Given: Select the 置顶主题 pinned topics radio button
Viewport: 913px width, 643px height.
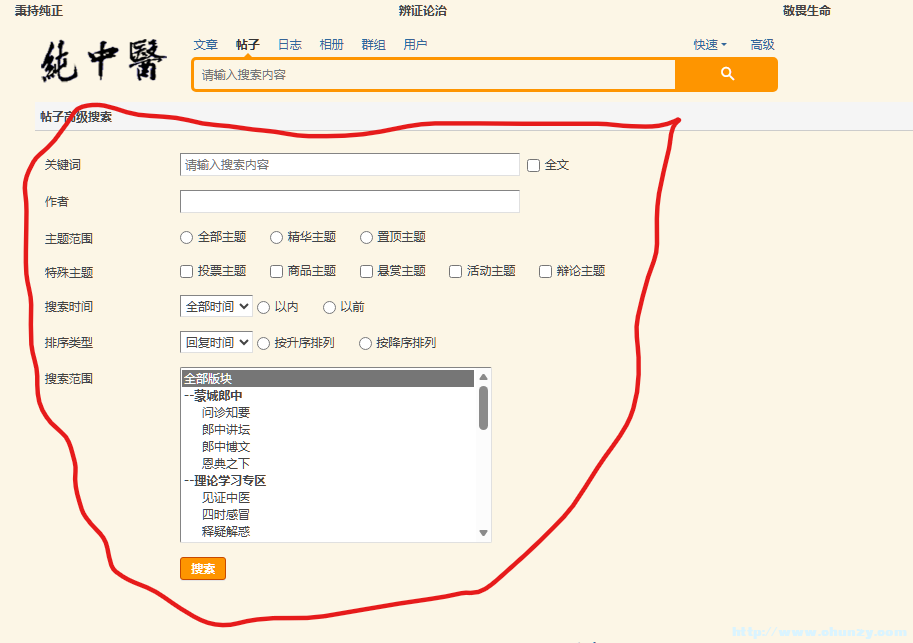Looking at the screenshot, I should click(366, 237).
